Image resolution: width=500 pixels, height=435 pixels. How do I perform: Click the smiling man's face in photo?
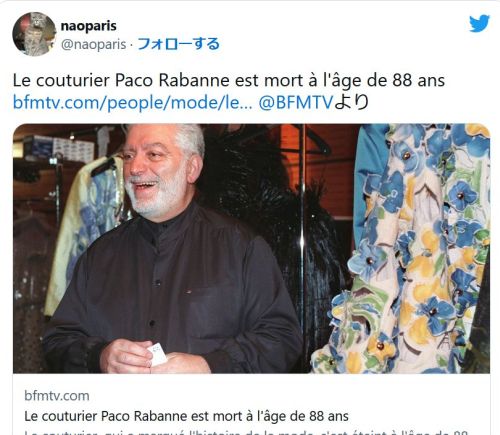click(159, 172)
